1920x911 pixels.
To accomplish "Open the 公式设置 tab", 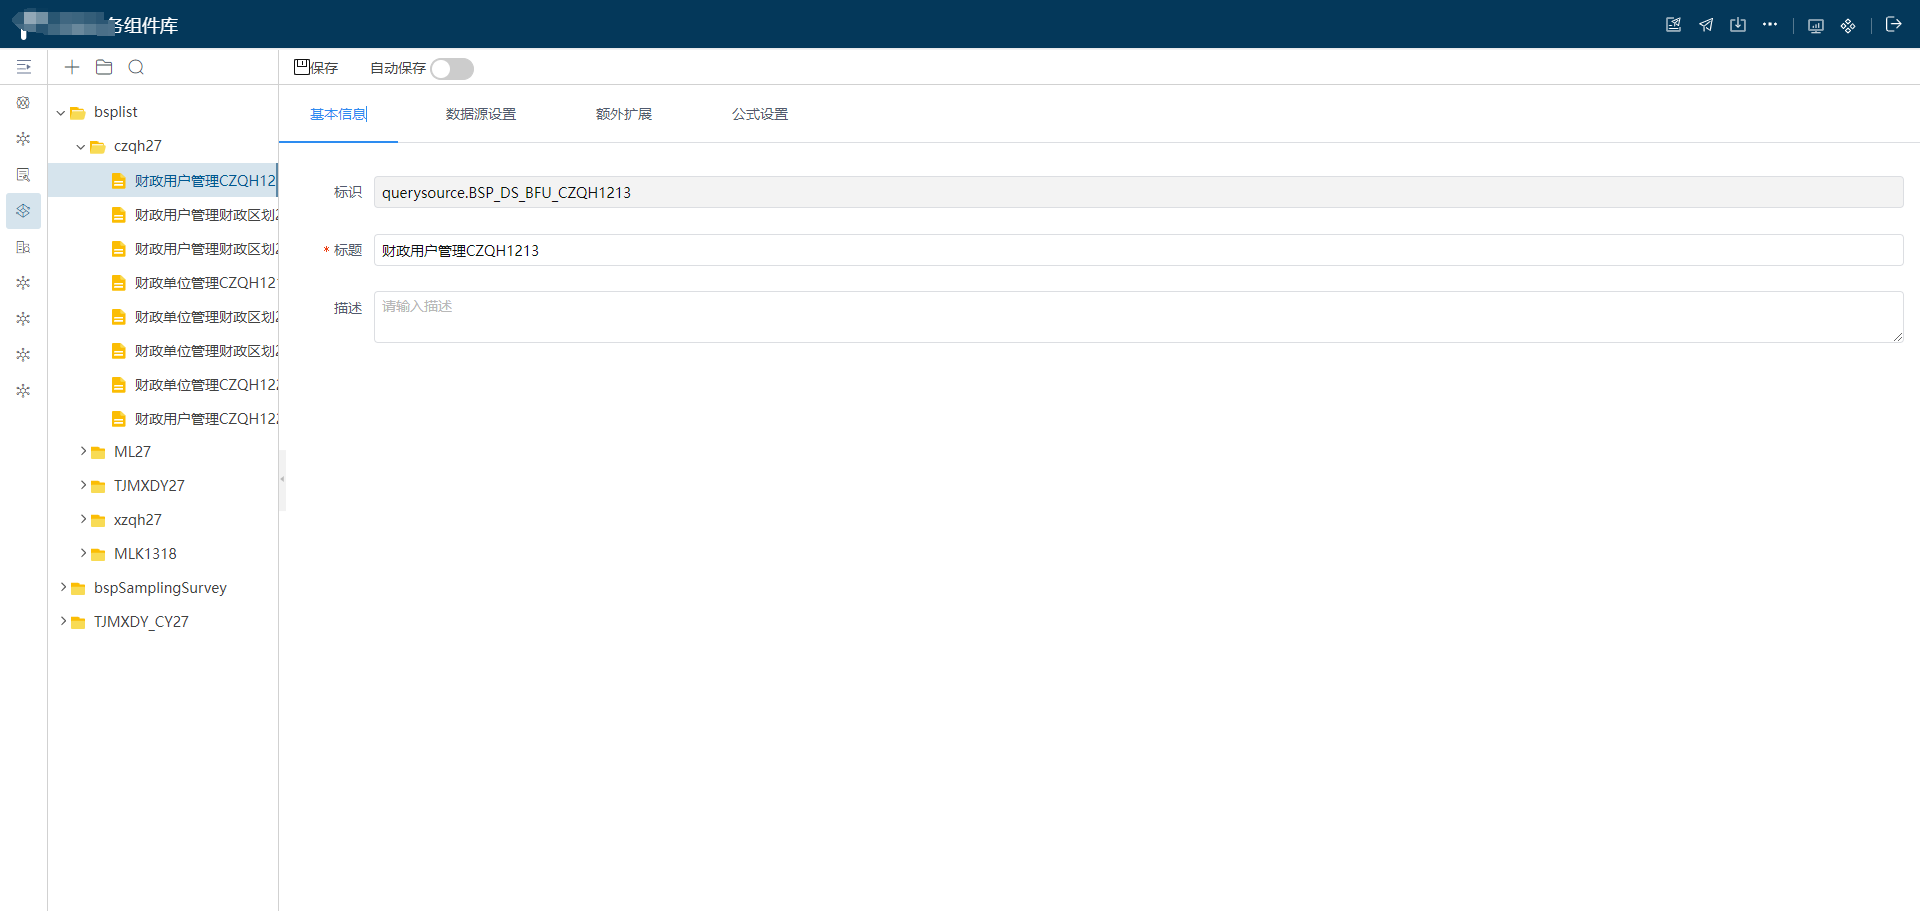I will click(760, 114).
